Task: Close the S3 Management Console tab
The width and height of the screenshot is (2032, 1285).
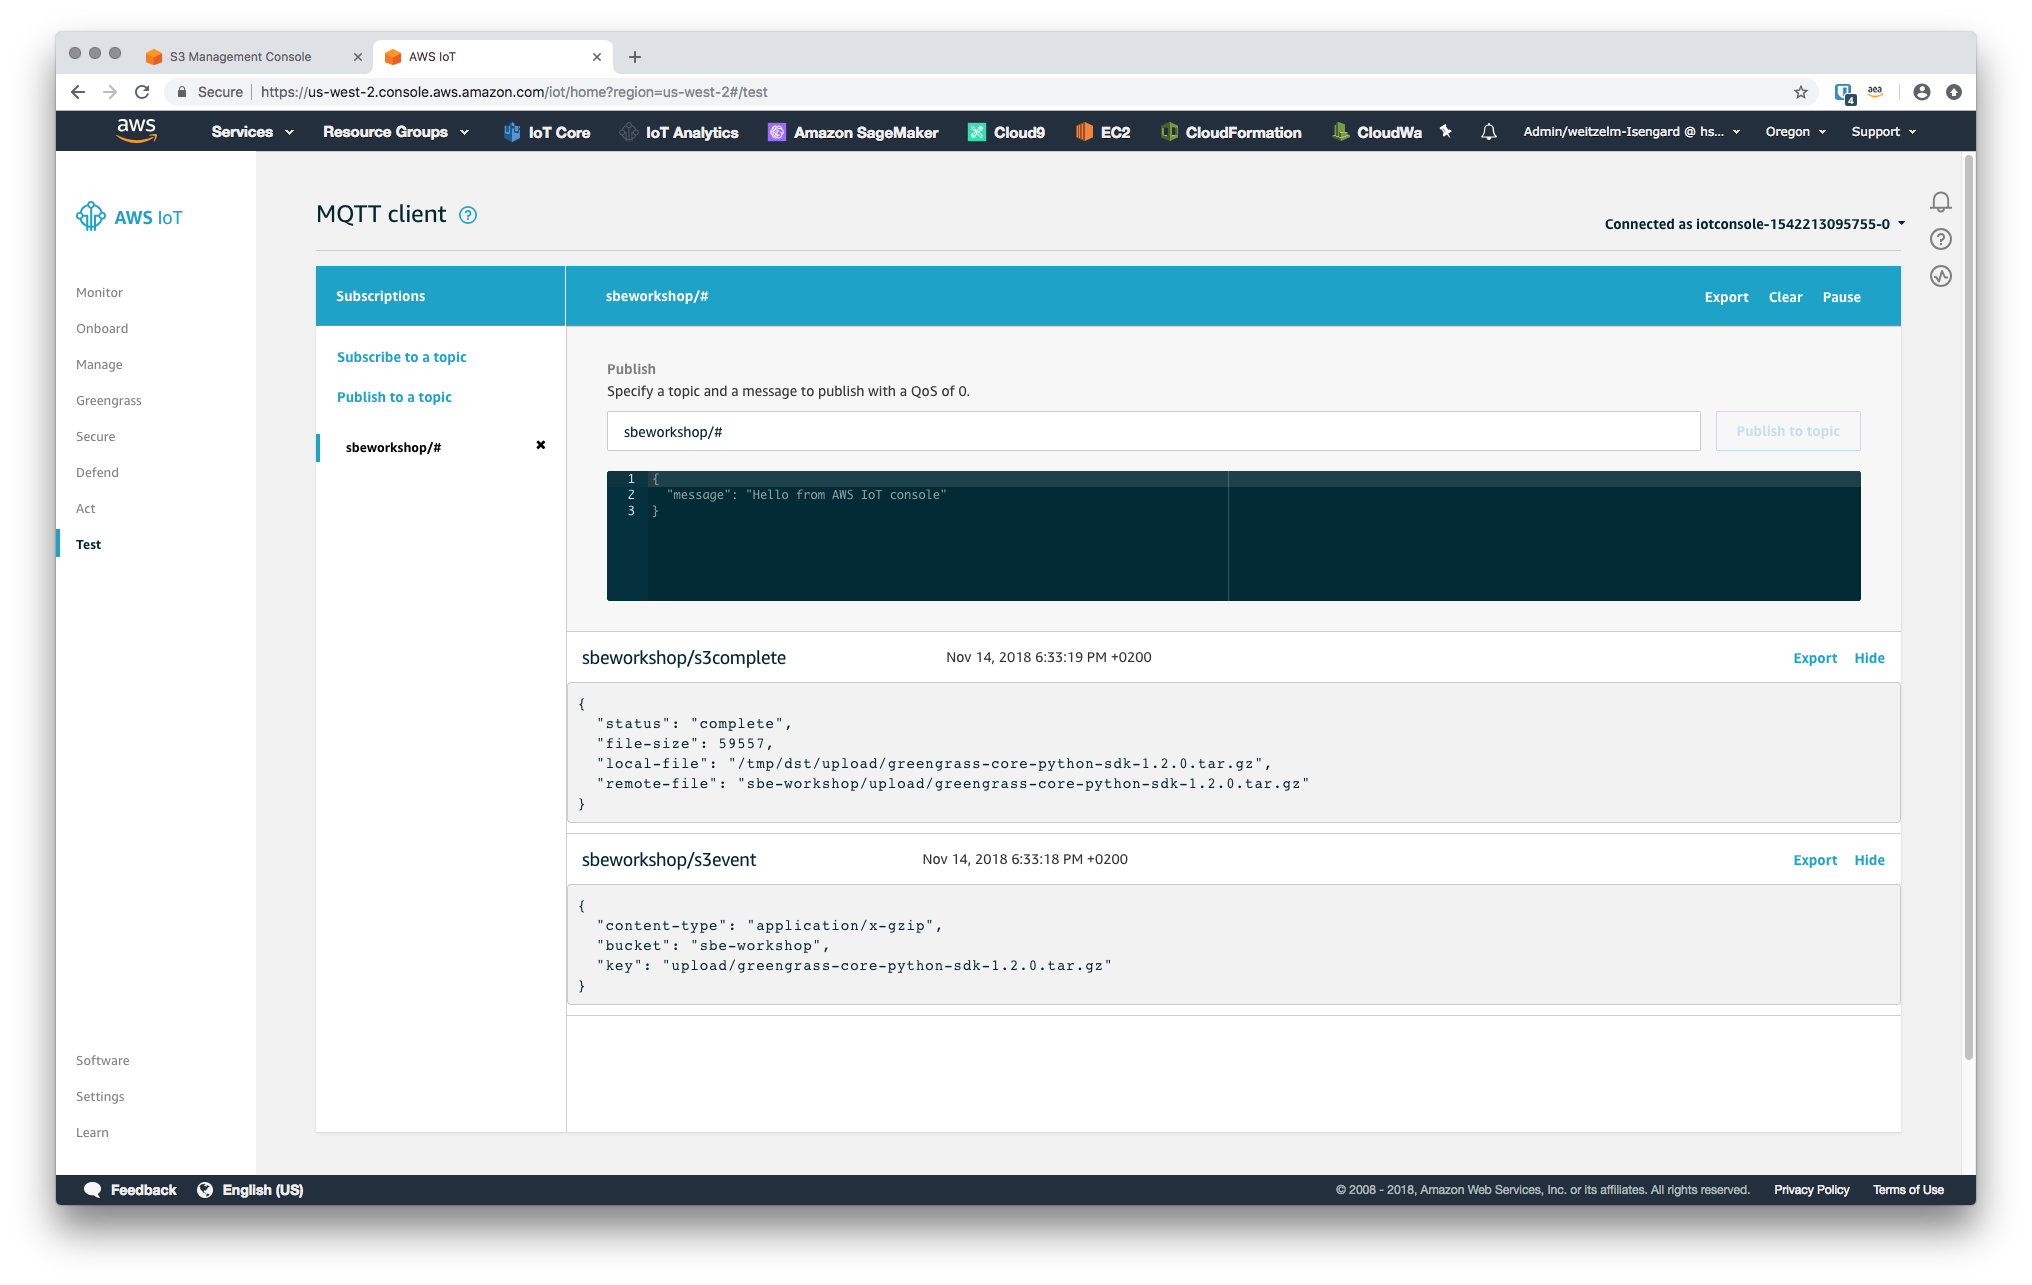Action: click(357, 57)
